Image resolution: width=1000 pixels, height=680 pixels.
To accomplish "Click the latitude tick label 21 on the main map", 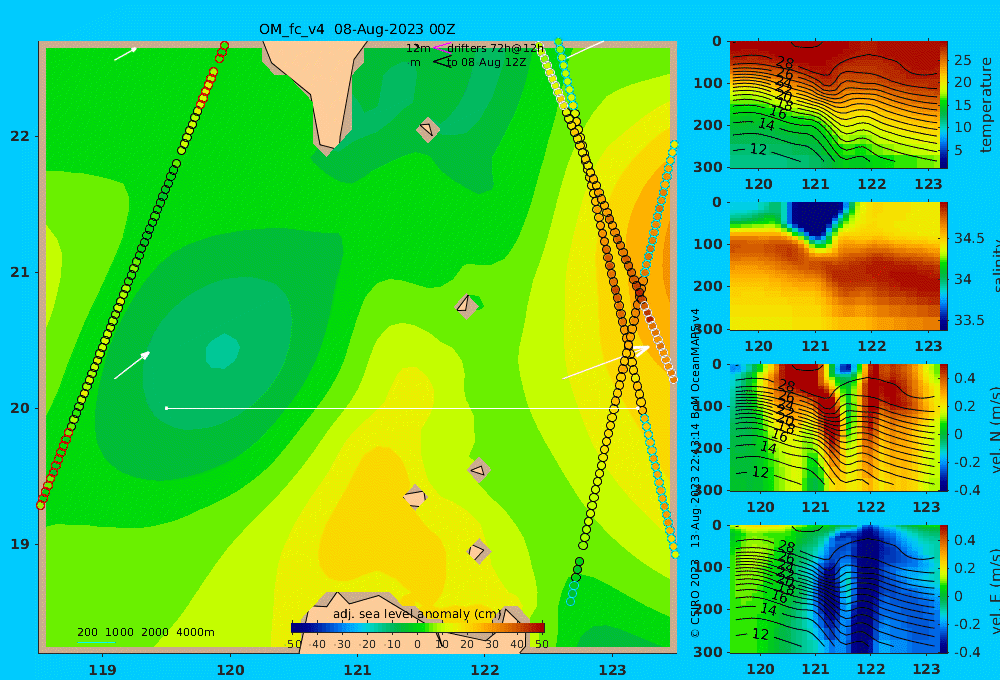I will tap(20, 272).
